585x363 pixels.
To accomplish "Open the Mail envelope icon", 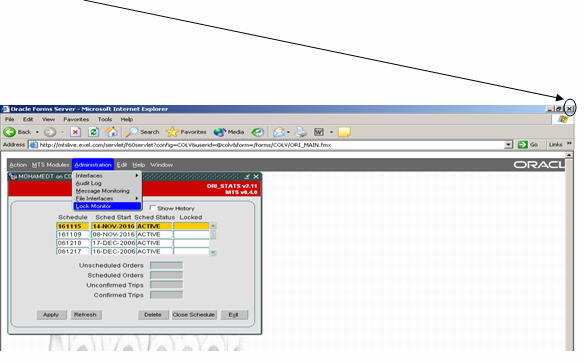I will click(279, 132).
